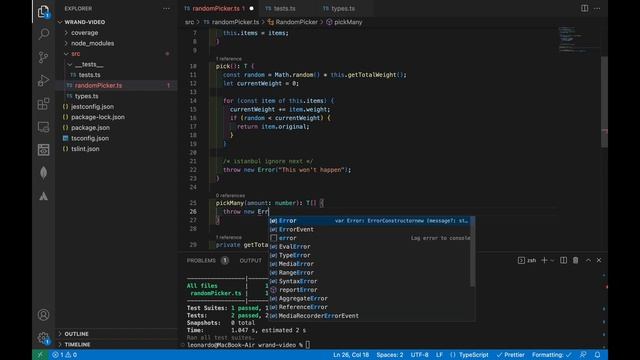
Task: Kill terminal with trash icon
Action: 576,260
